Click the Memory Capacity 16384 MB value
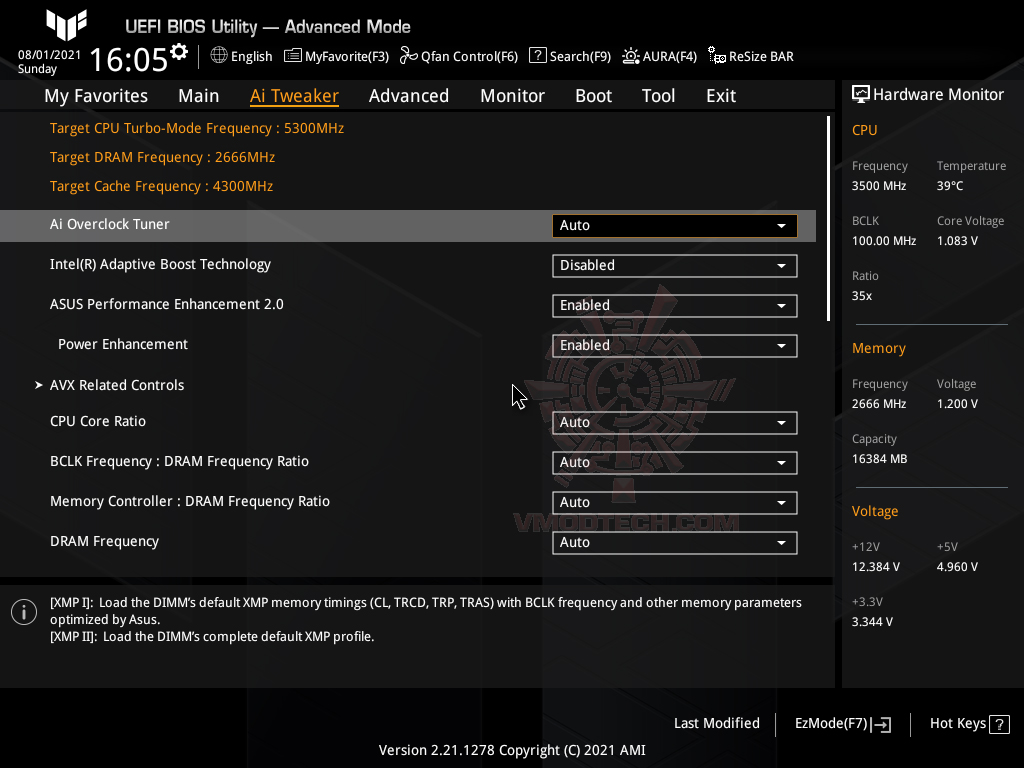 click(880, 459)
